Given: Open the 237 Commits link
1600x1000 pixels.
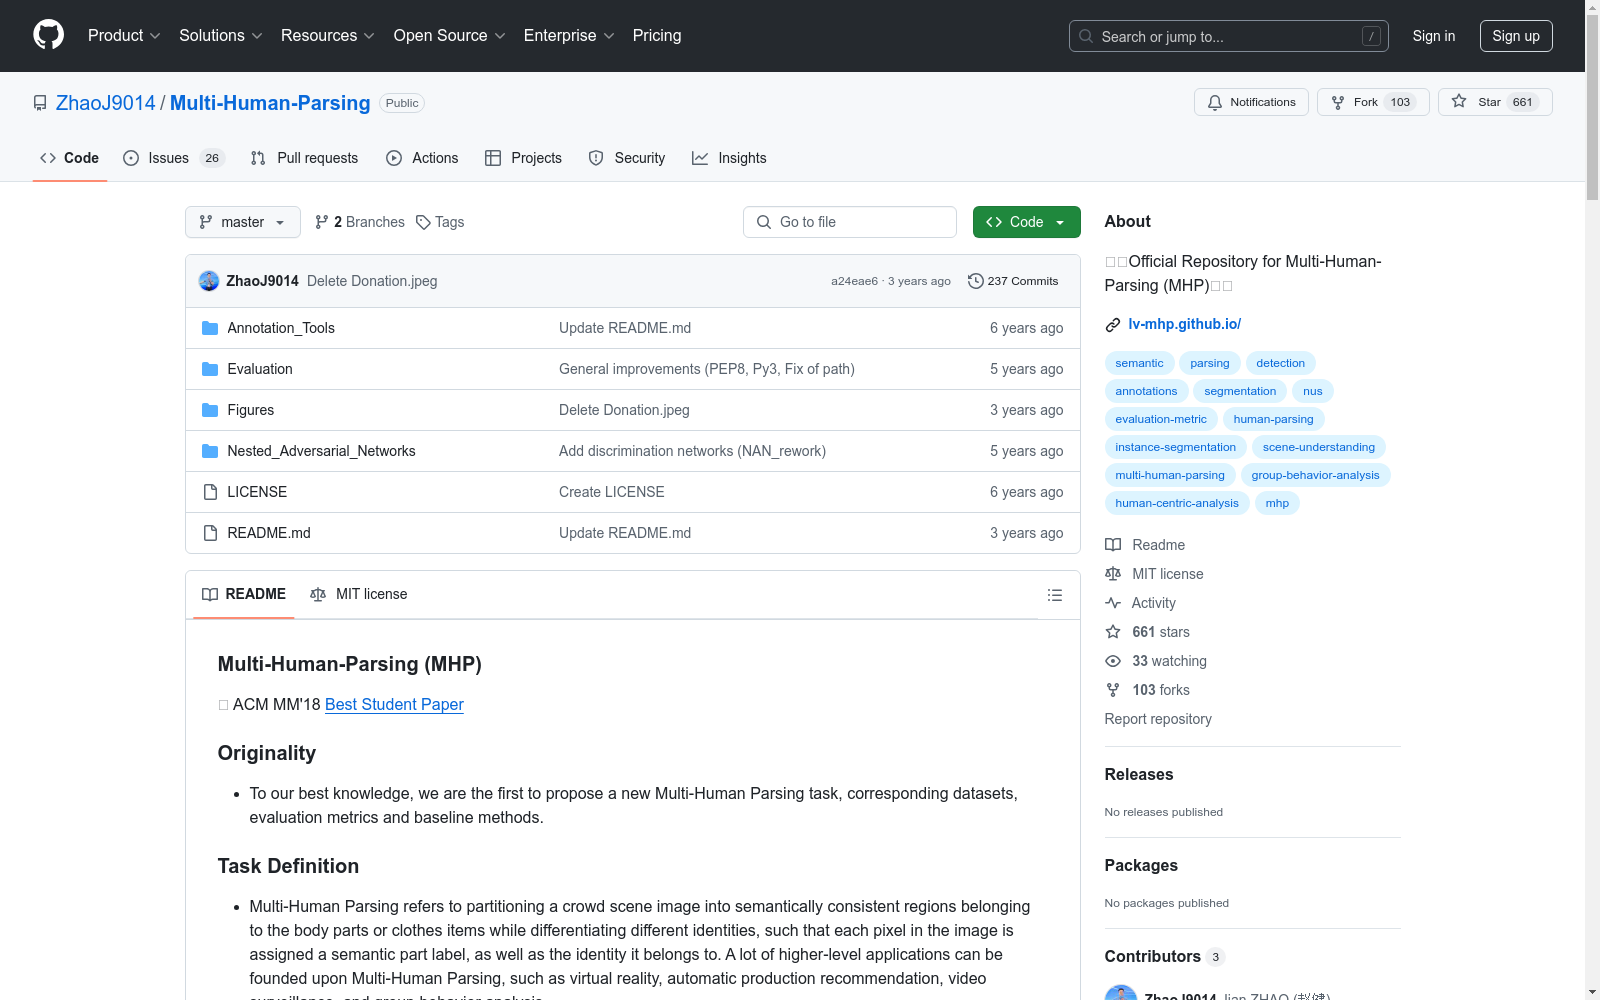Looking at the screenshot, I should 1013,281.
